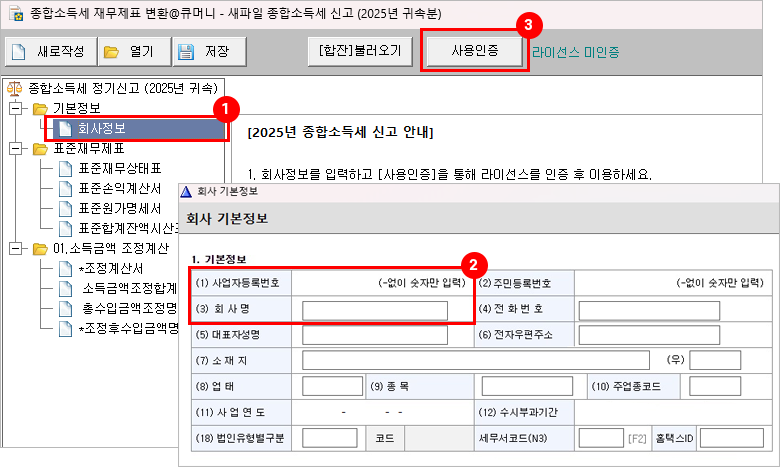This screenshot has width=780, height=467.
Task: Open 표준재무상태표 in the tree
Action: 120,169
